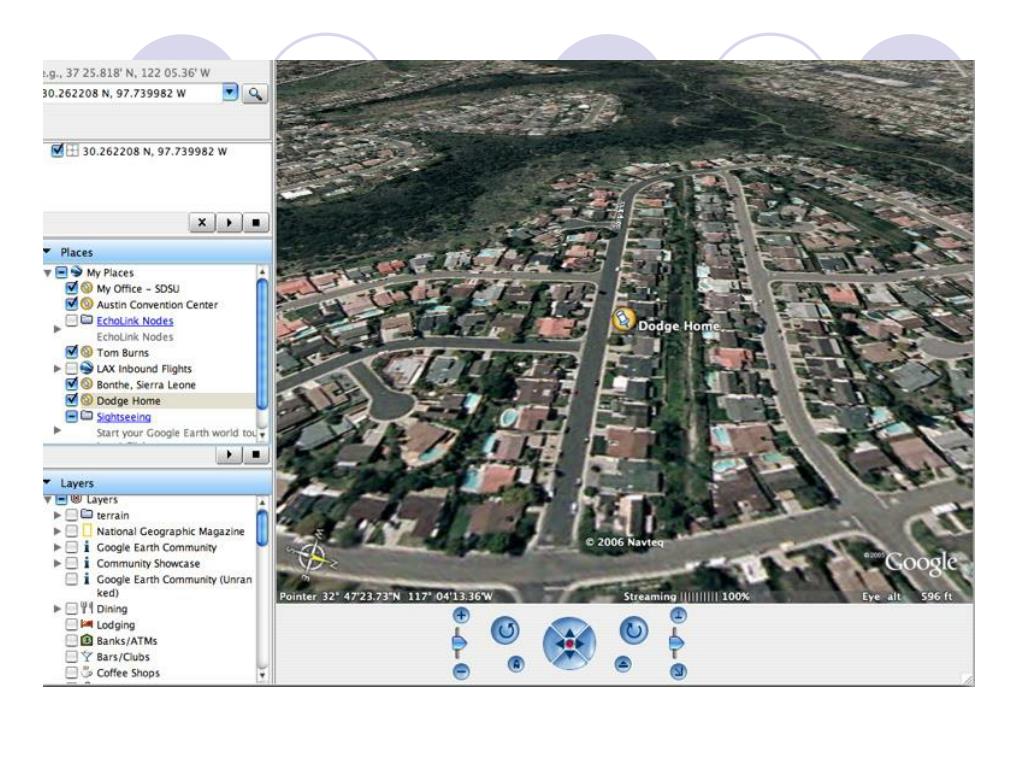1024x768 pixels.
Task: Click the center of pan joystick
Action: 569,643
